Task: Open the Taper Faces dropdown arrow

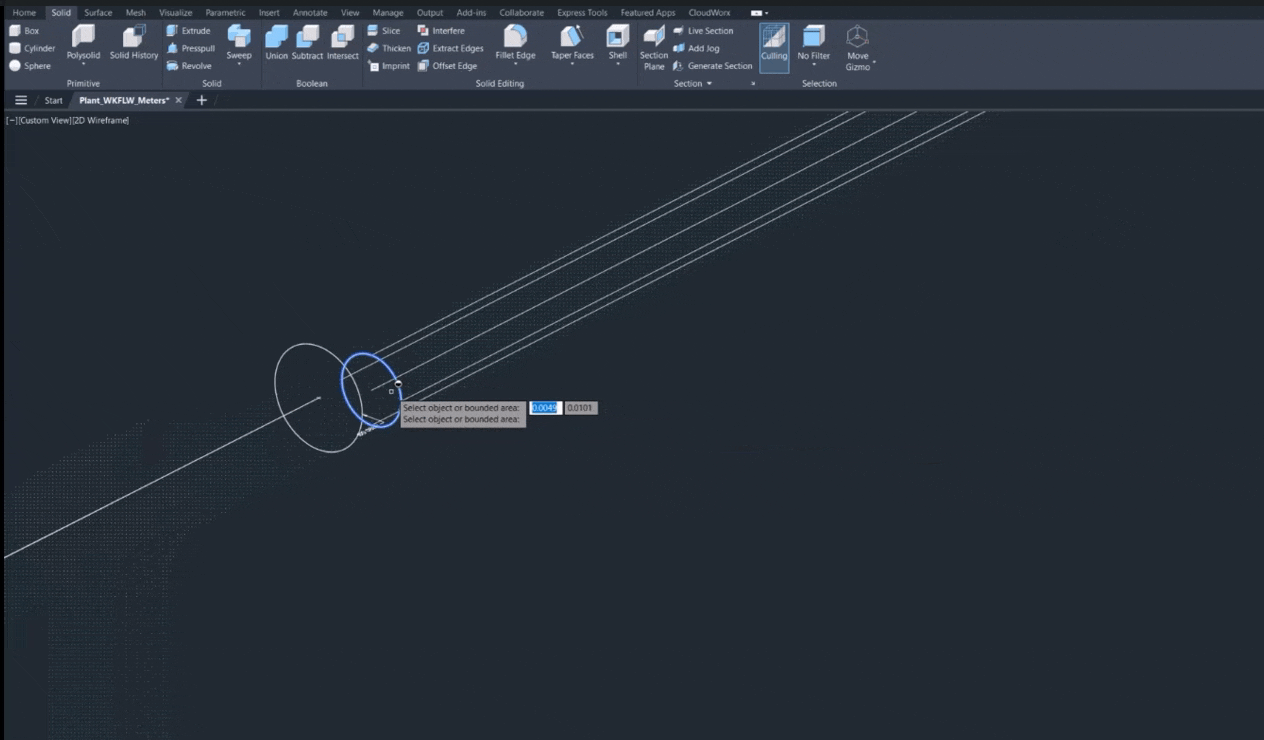Action: 572,65
